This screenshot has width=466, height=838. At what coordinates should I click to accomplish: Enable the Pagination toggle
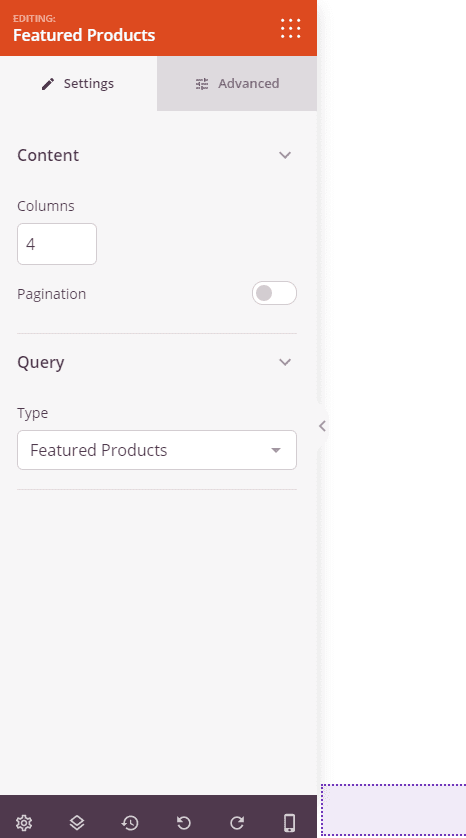274,293
